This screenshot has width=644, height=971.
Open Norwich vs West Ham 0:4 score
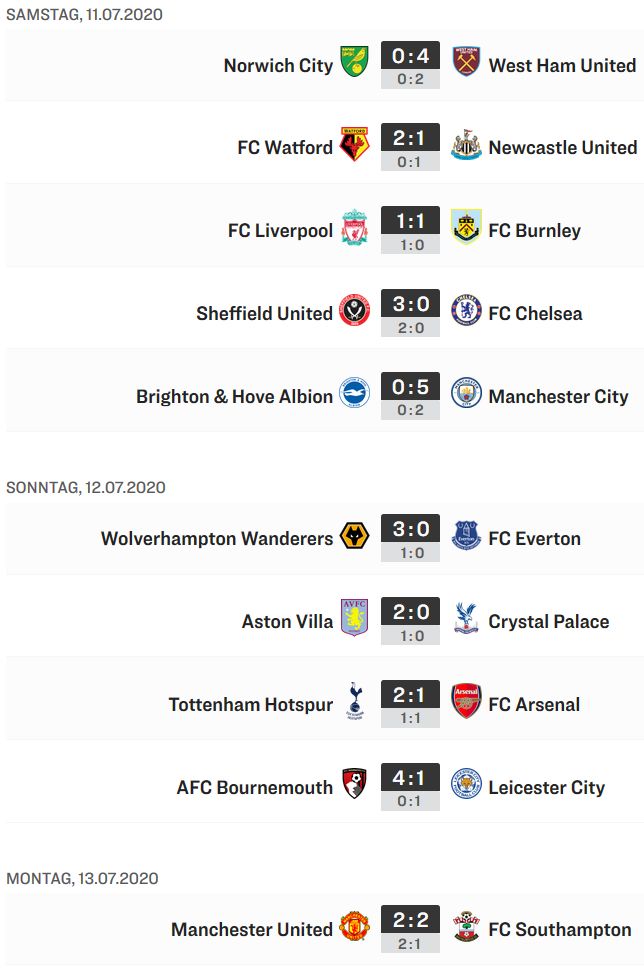tap(410, 65)
